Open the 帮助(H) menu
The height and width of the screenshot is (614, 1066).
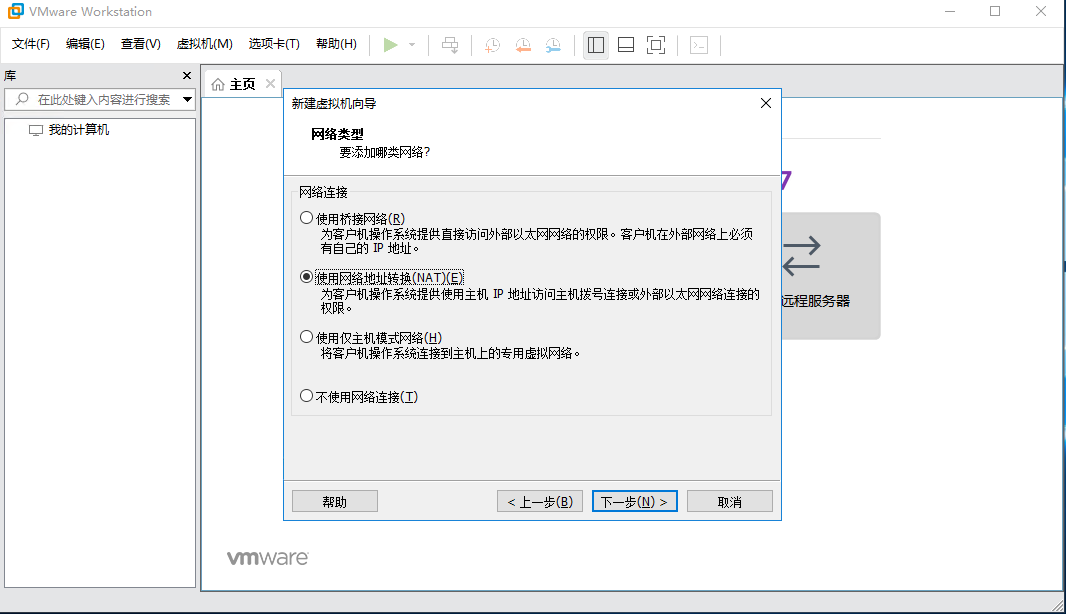tap(337, 44)
